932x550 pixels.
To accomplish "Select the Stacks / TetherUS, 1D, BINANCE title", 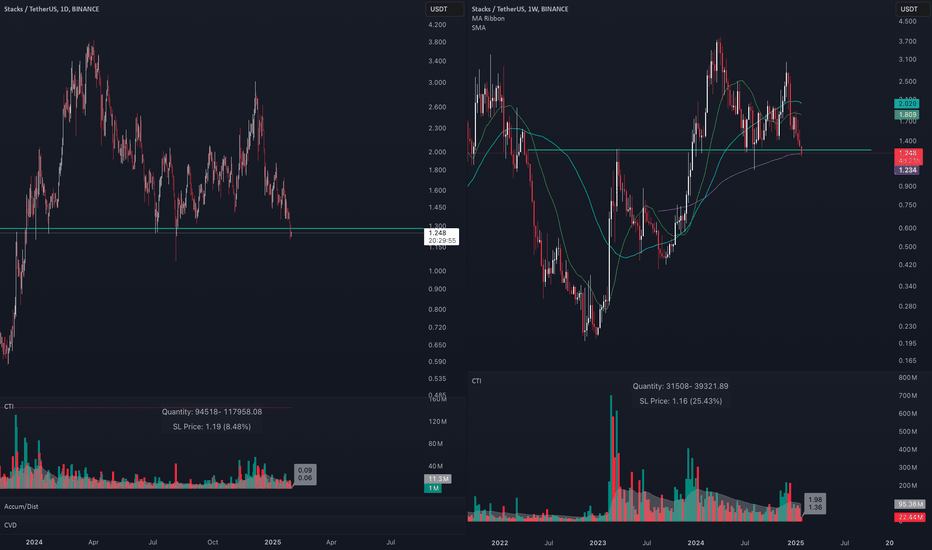I will click(x=52, y=9).
